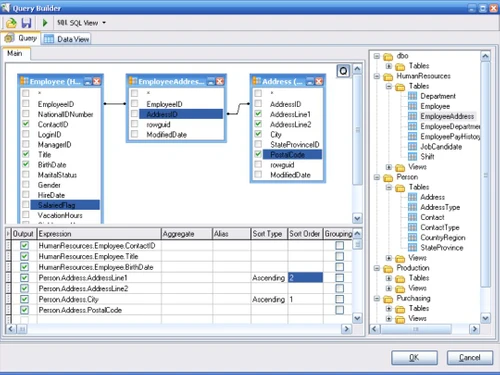Open the SQL View dropdown arrow

click(104, 23)
